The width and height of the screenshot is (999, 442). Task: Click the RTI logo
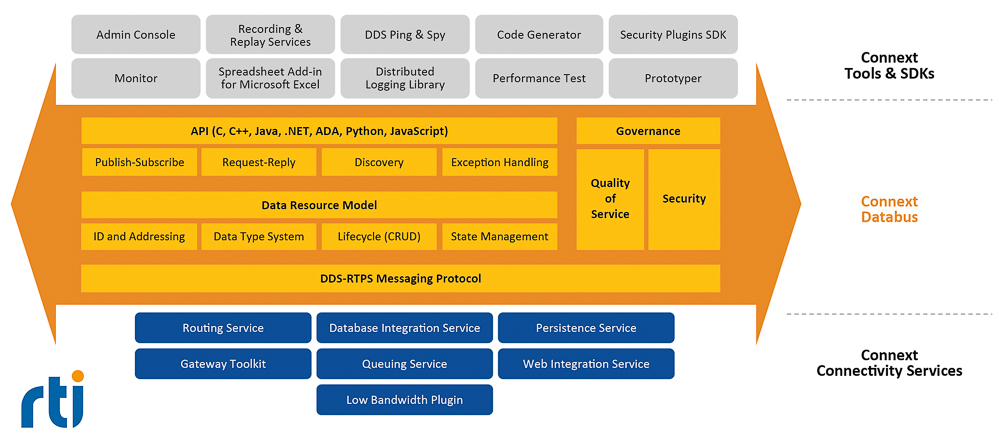[52, 399]
